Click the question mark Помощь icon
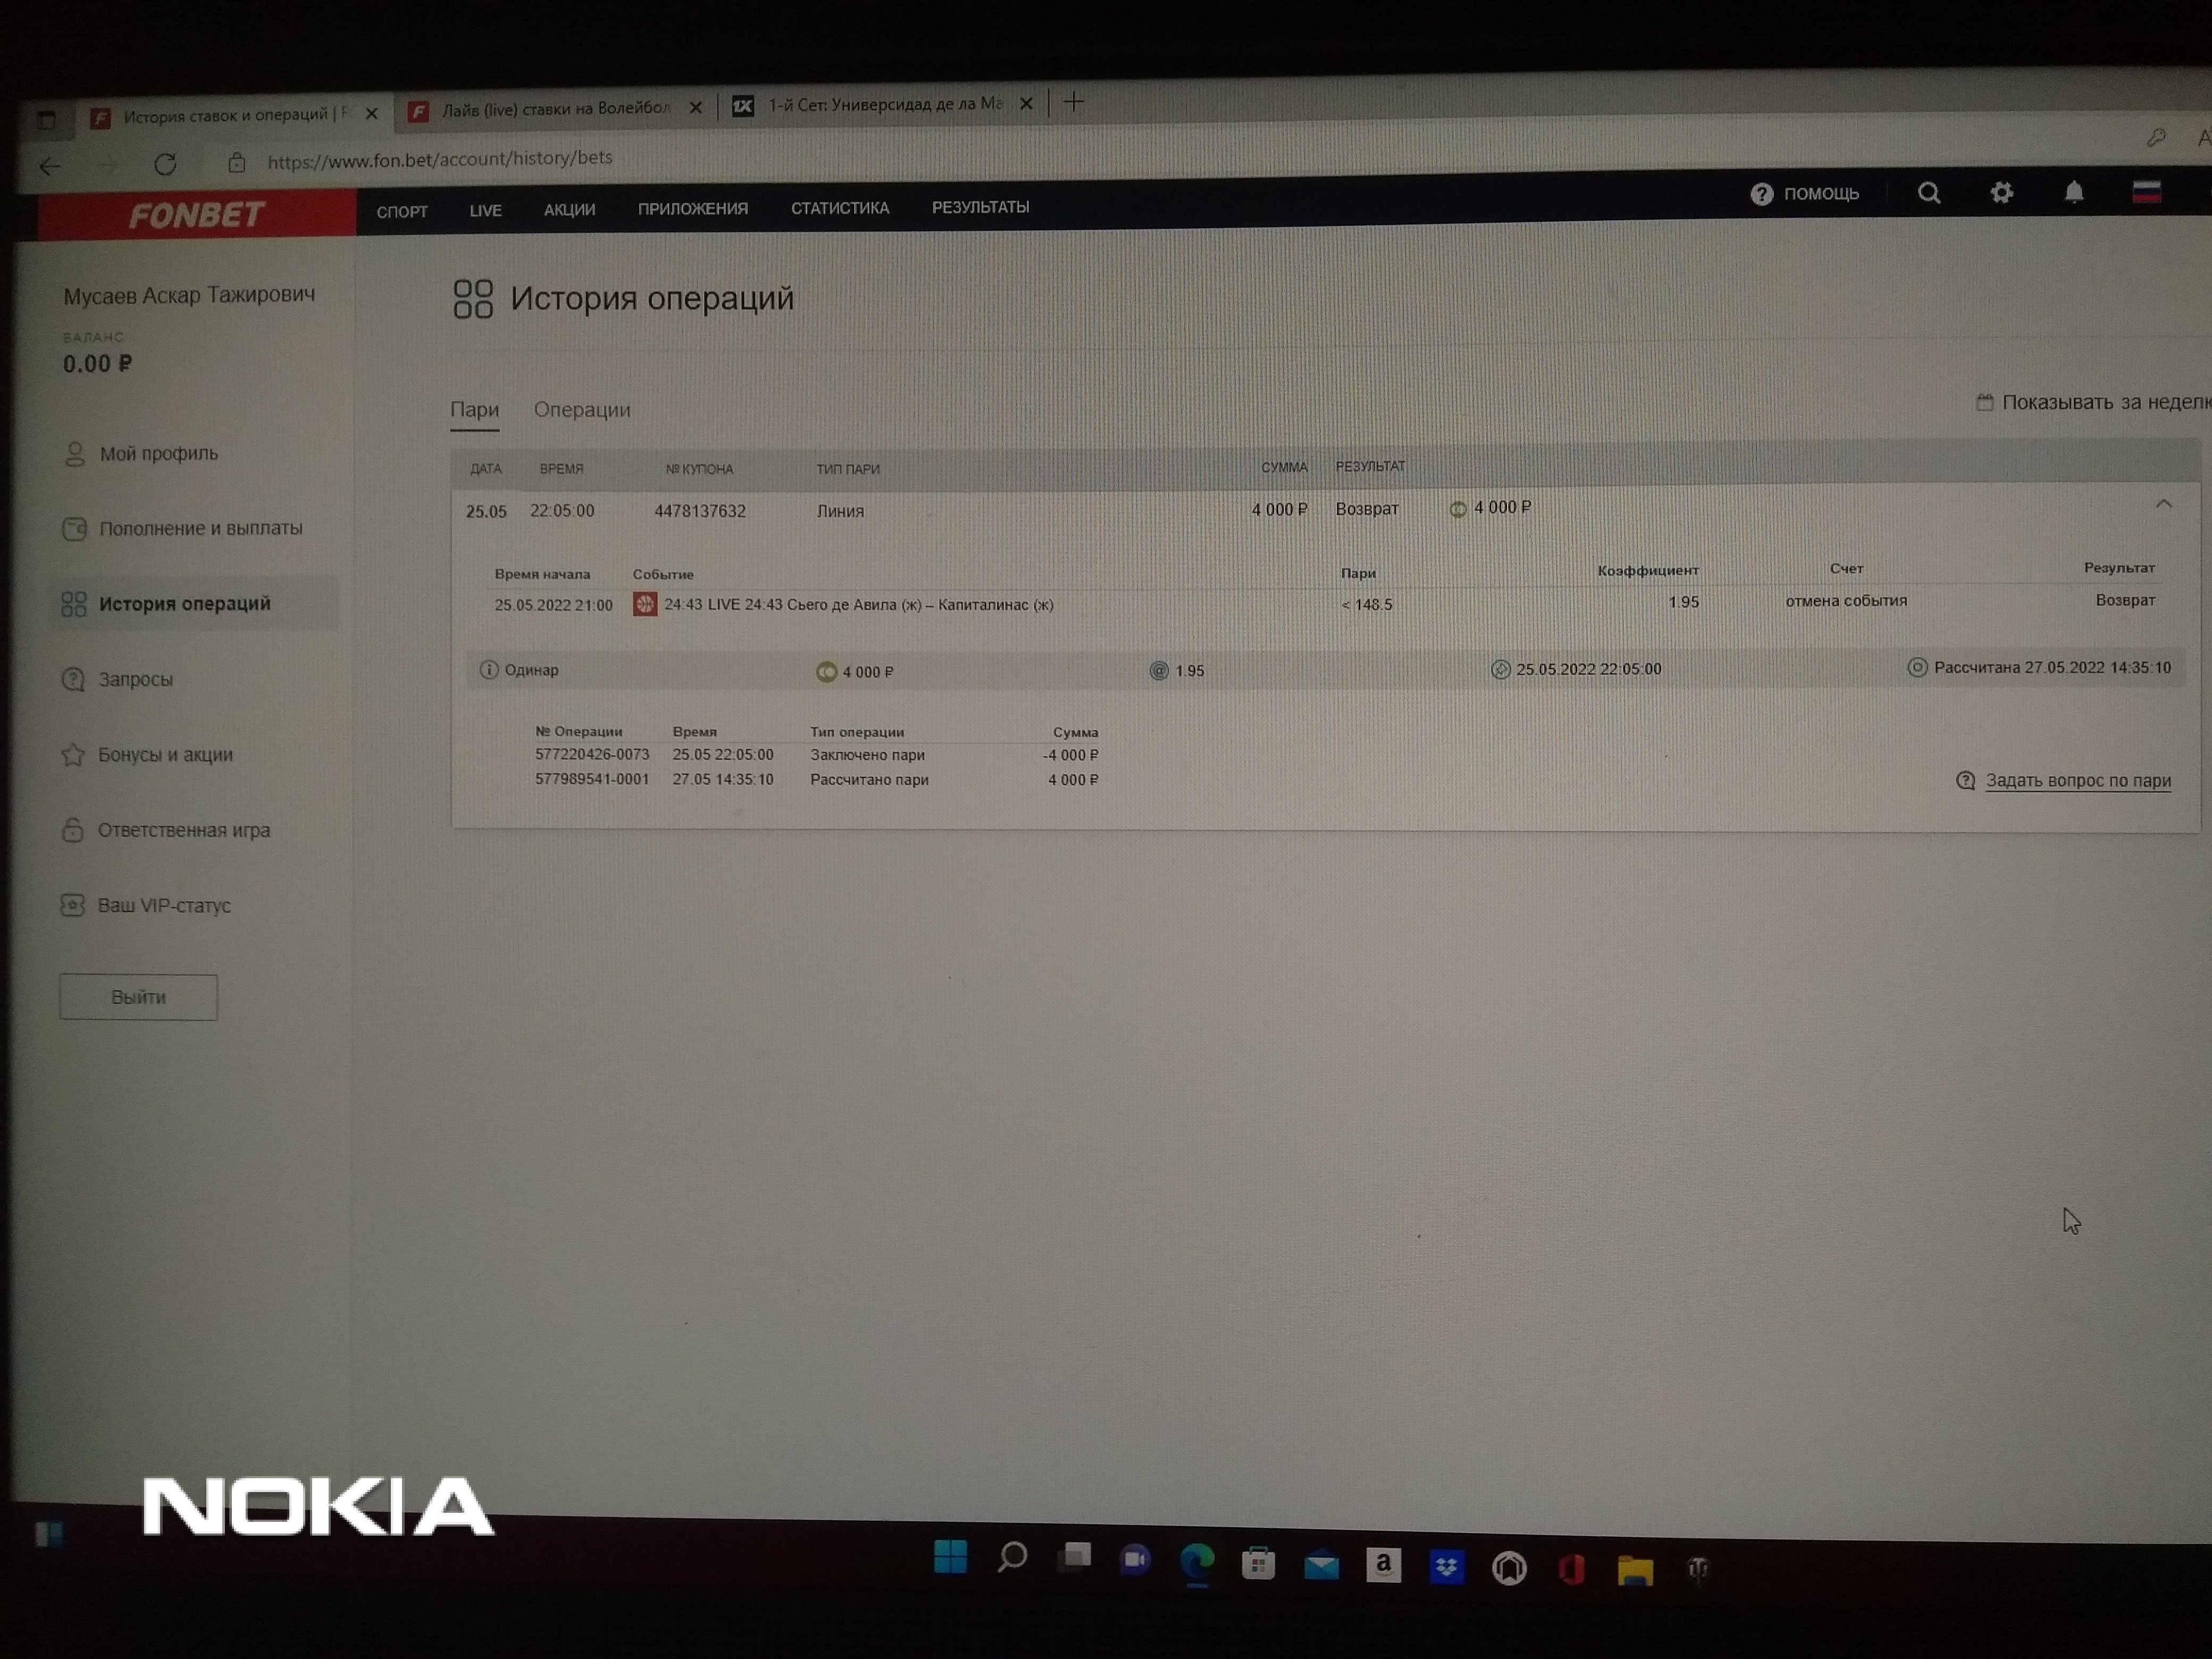Viewport: 2212px width, 1659px height. (1762, 194)
